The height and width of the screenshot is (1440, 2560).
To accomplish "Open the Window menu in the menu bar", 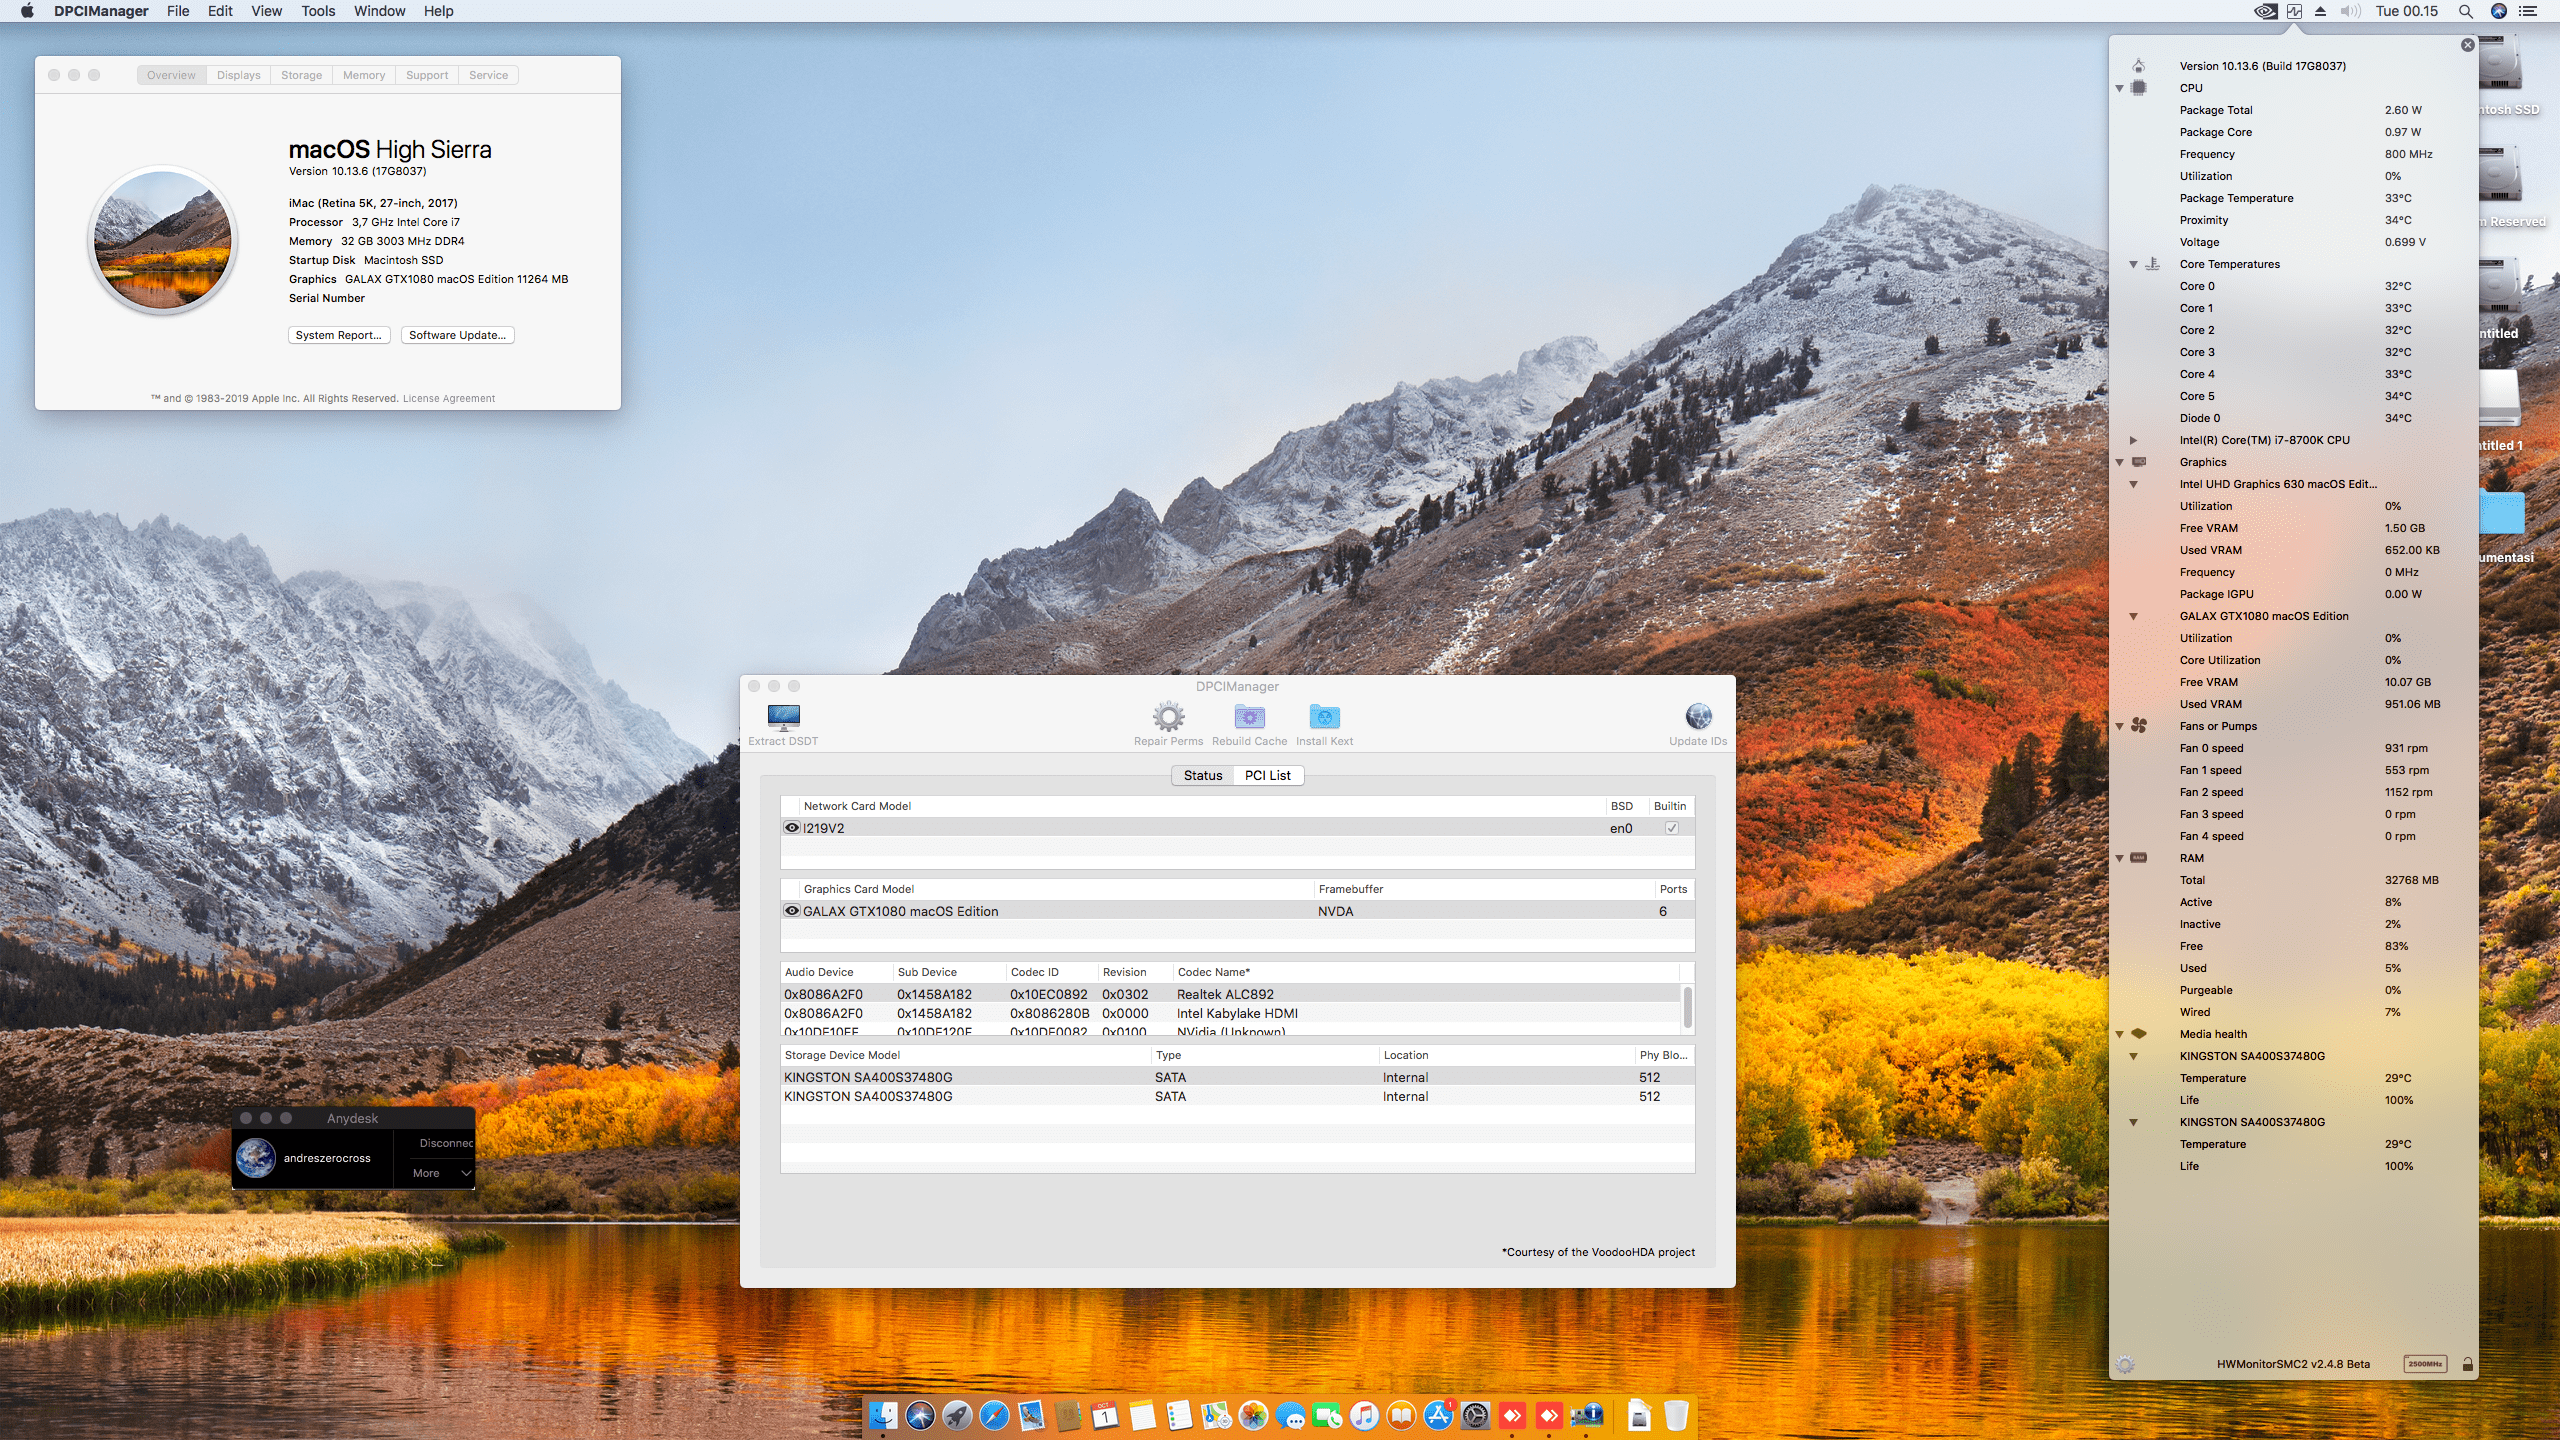I will tap(379, 11).
